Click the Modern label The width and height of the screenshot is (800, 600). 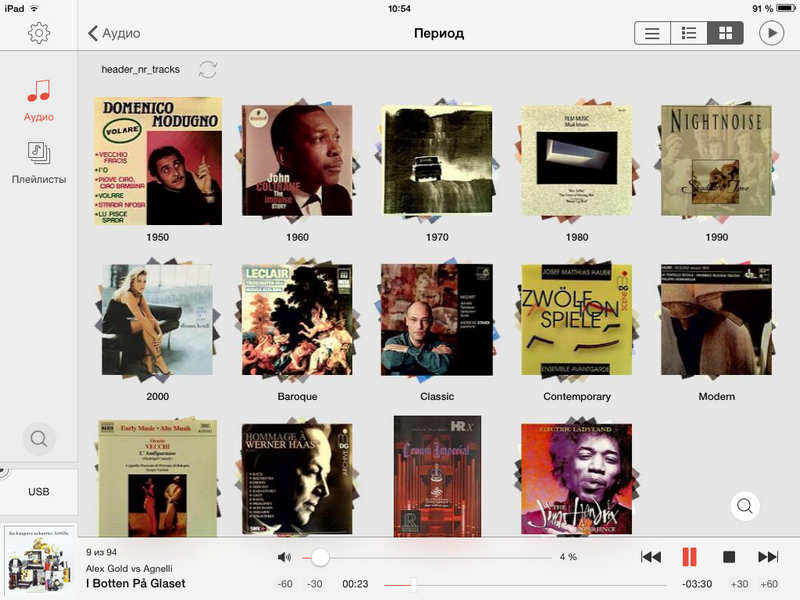(717, 396)
